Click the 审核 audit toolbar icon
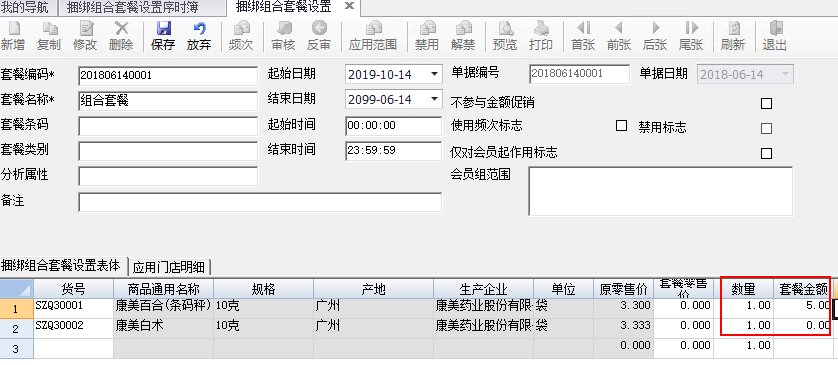This screenshot has height=365, width=838. (283, 29)
